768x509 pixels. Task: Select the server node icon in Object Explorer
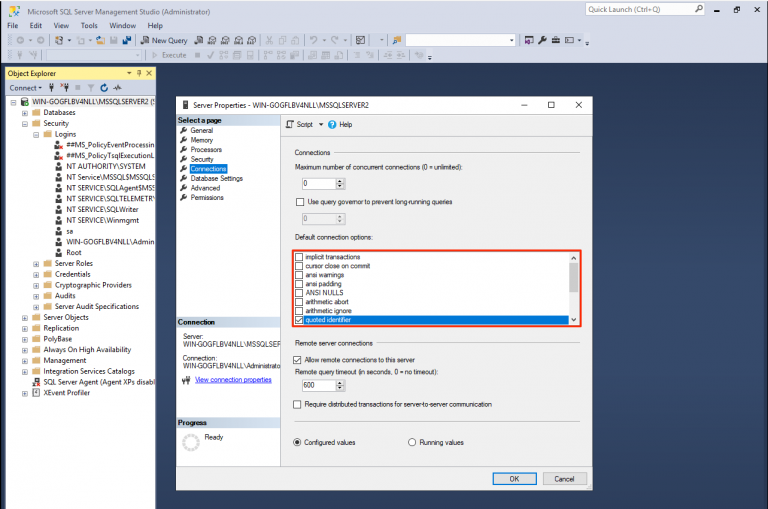[x=24, y=102]
